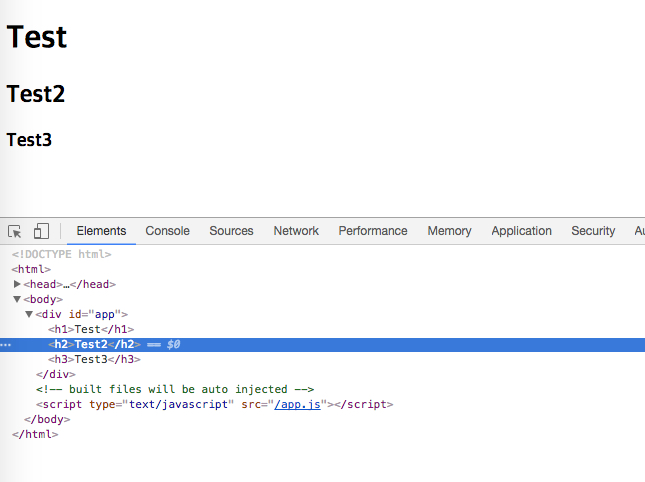645x482 pixels.
Task: Click the $0 reference in selected row
Action: (x=173, y=344)
